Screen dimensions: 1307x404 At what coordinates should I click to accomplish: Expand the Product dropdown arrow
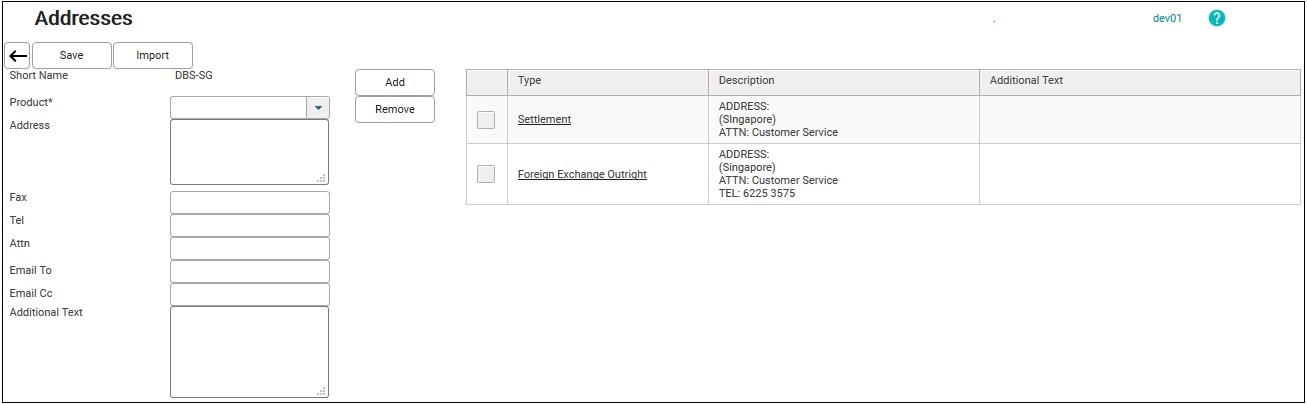tap(318, 107)
